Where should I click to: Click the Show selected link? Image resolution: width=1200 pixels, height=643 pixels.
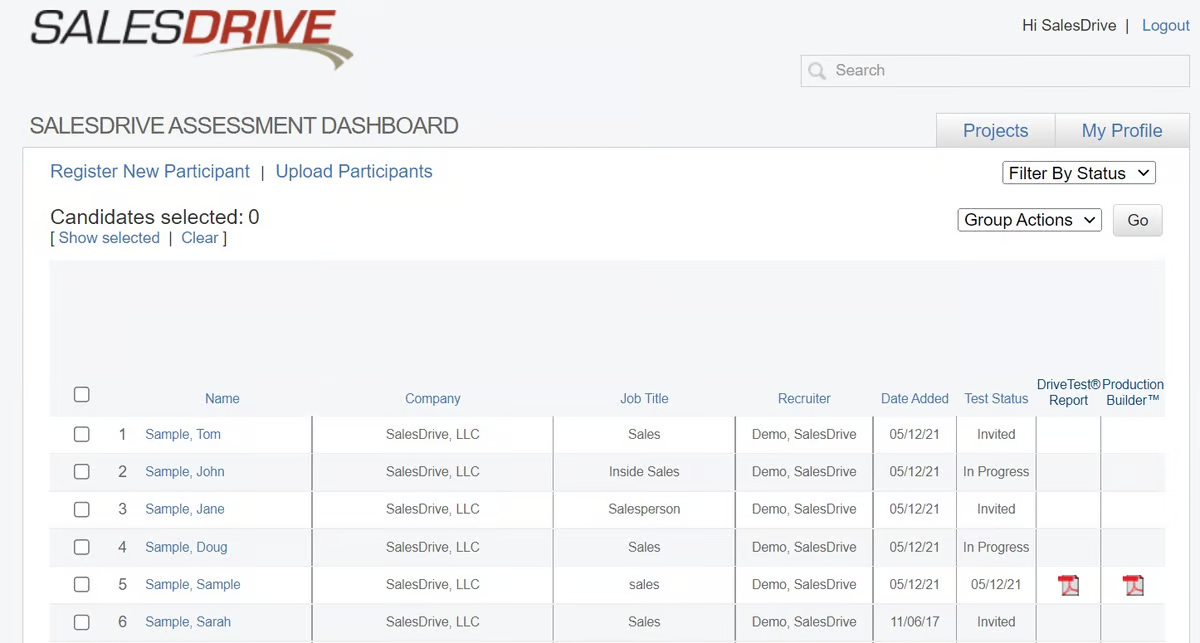coord(108,237)
